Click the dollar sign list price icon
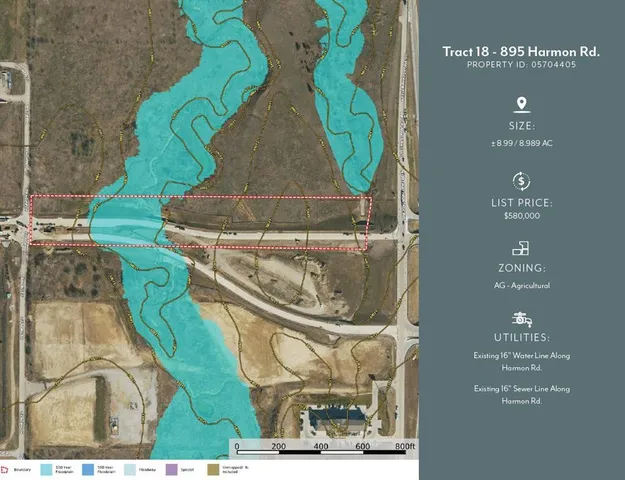625x480 pixels. [x=520, y=181]
